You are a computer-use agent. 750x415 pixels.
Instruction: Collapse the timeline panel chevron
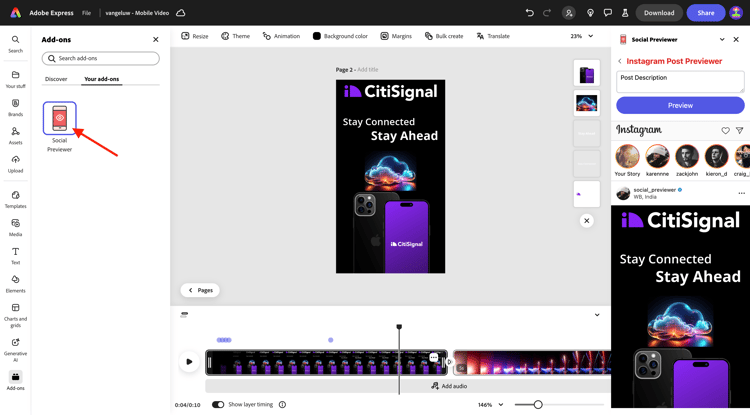[597, 315]
